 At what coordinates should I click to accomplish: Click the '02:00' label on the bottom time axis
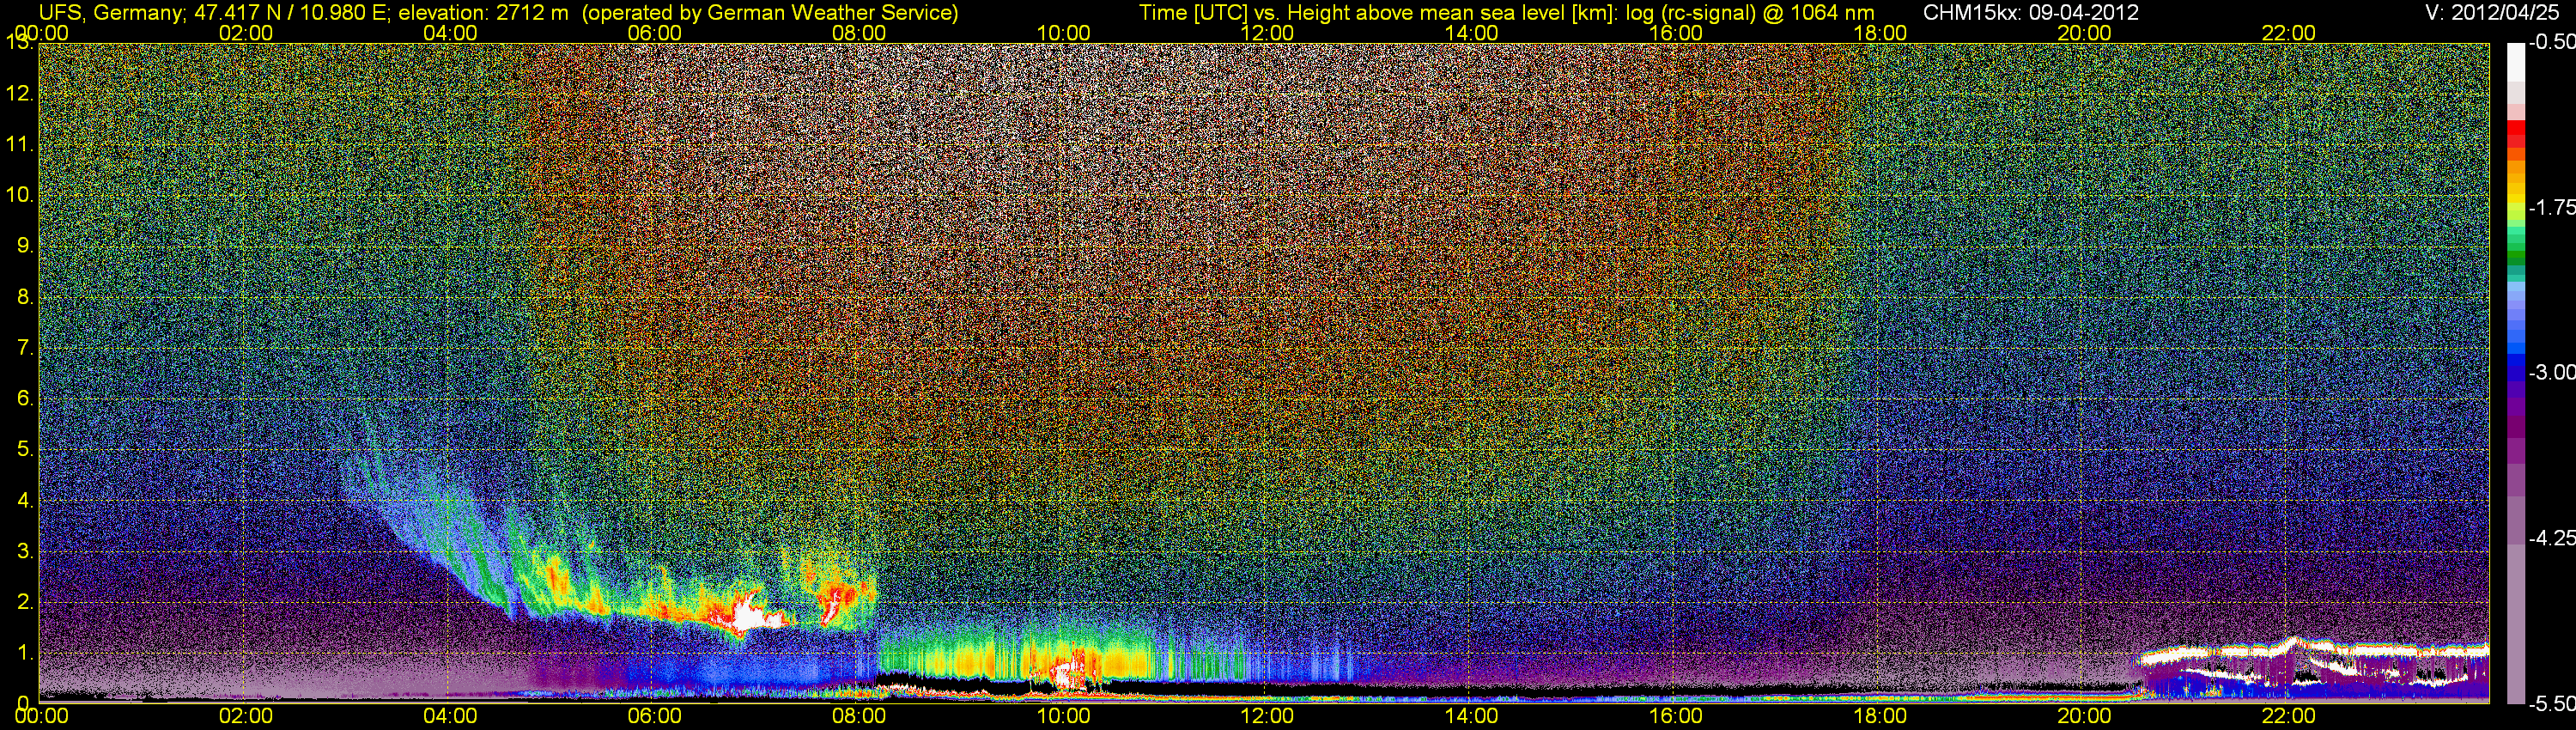tap(246, 717)
